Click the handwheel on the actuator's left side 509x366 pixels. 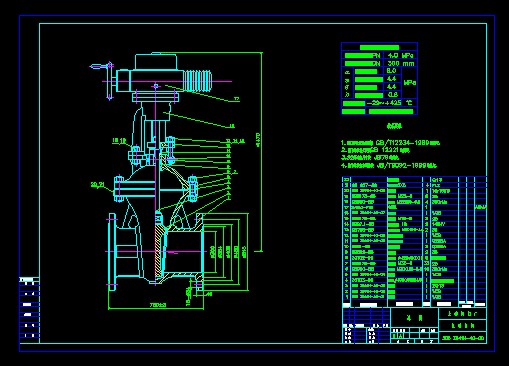pos(110,80)
